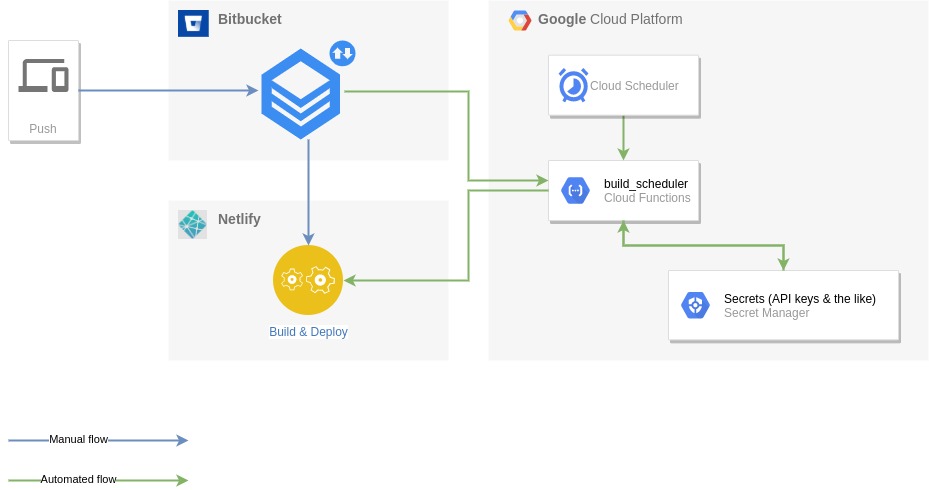Click the Bitbucket heading text
The width and height of the screenshot is (929, 490).
tap(249, 19)
